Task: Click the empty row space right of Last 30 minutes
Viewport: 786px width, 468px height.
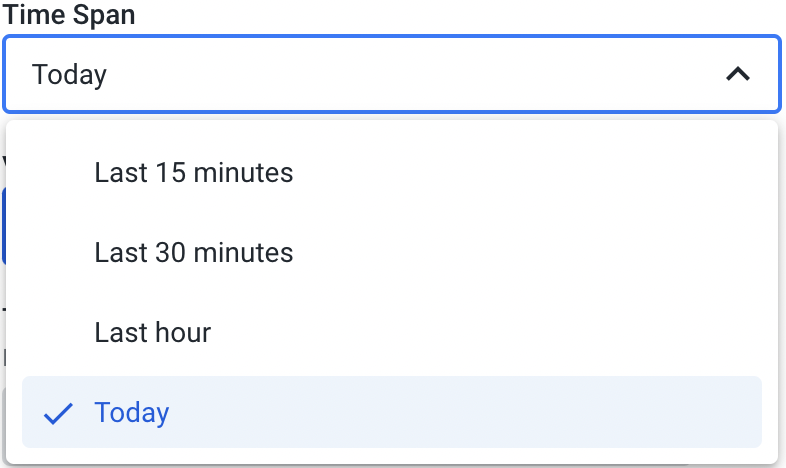Action: pyautogui.click(x=527, y=252)
